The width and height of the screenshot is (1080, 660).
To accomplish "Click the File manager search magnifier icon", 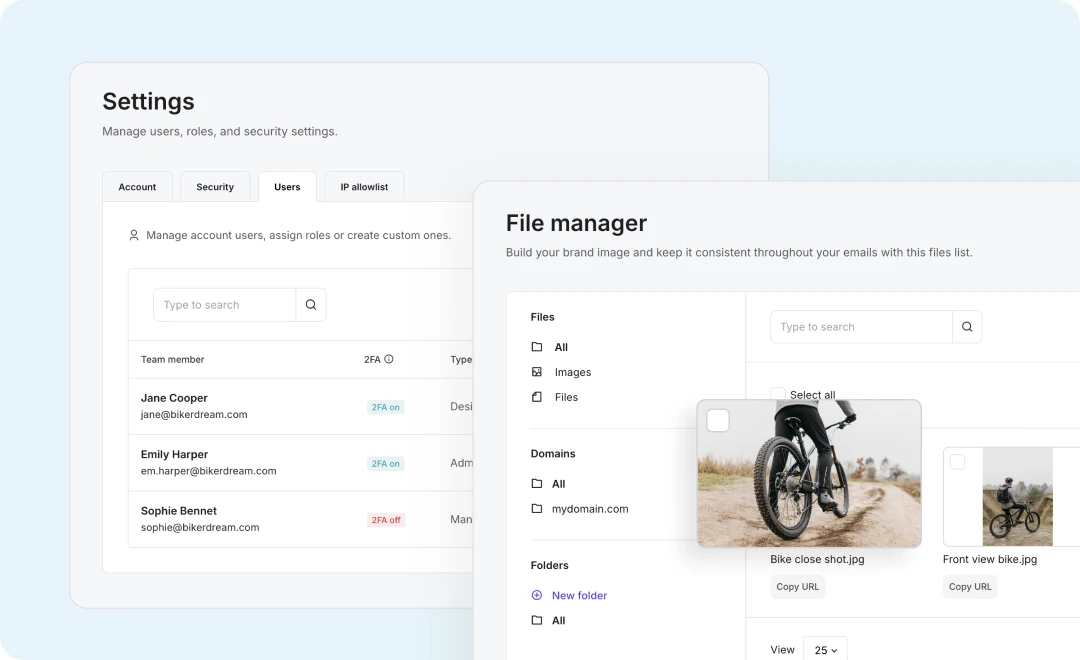I will pyautogui.click(x=967, y=327).
